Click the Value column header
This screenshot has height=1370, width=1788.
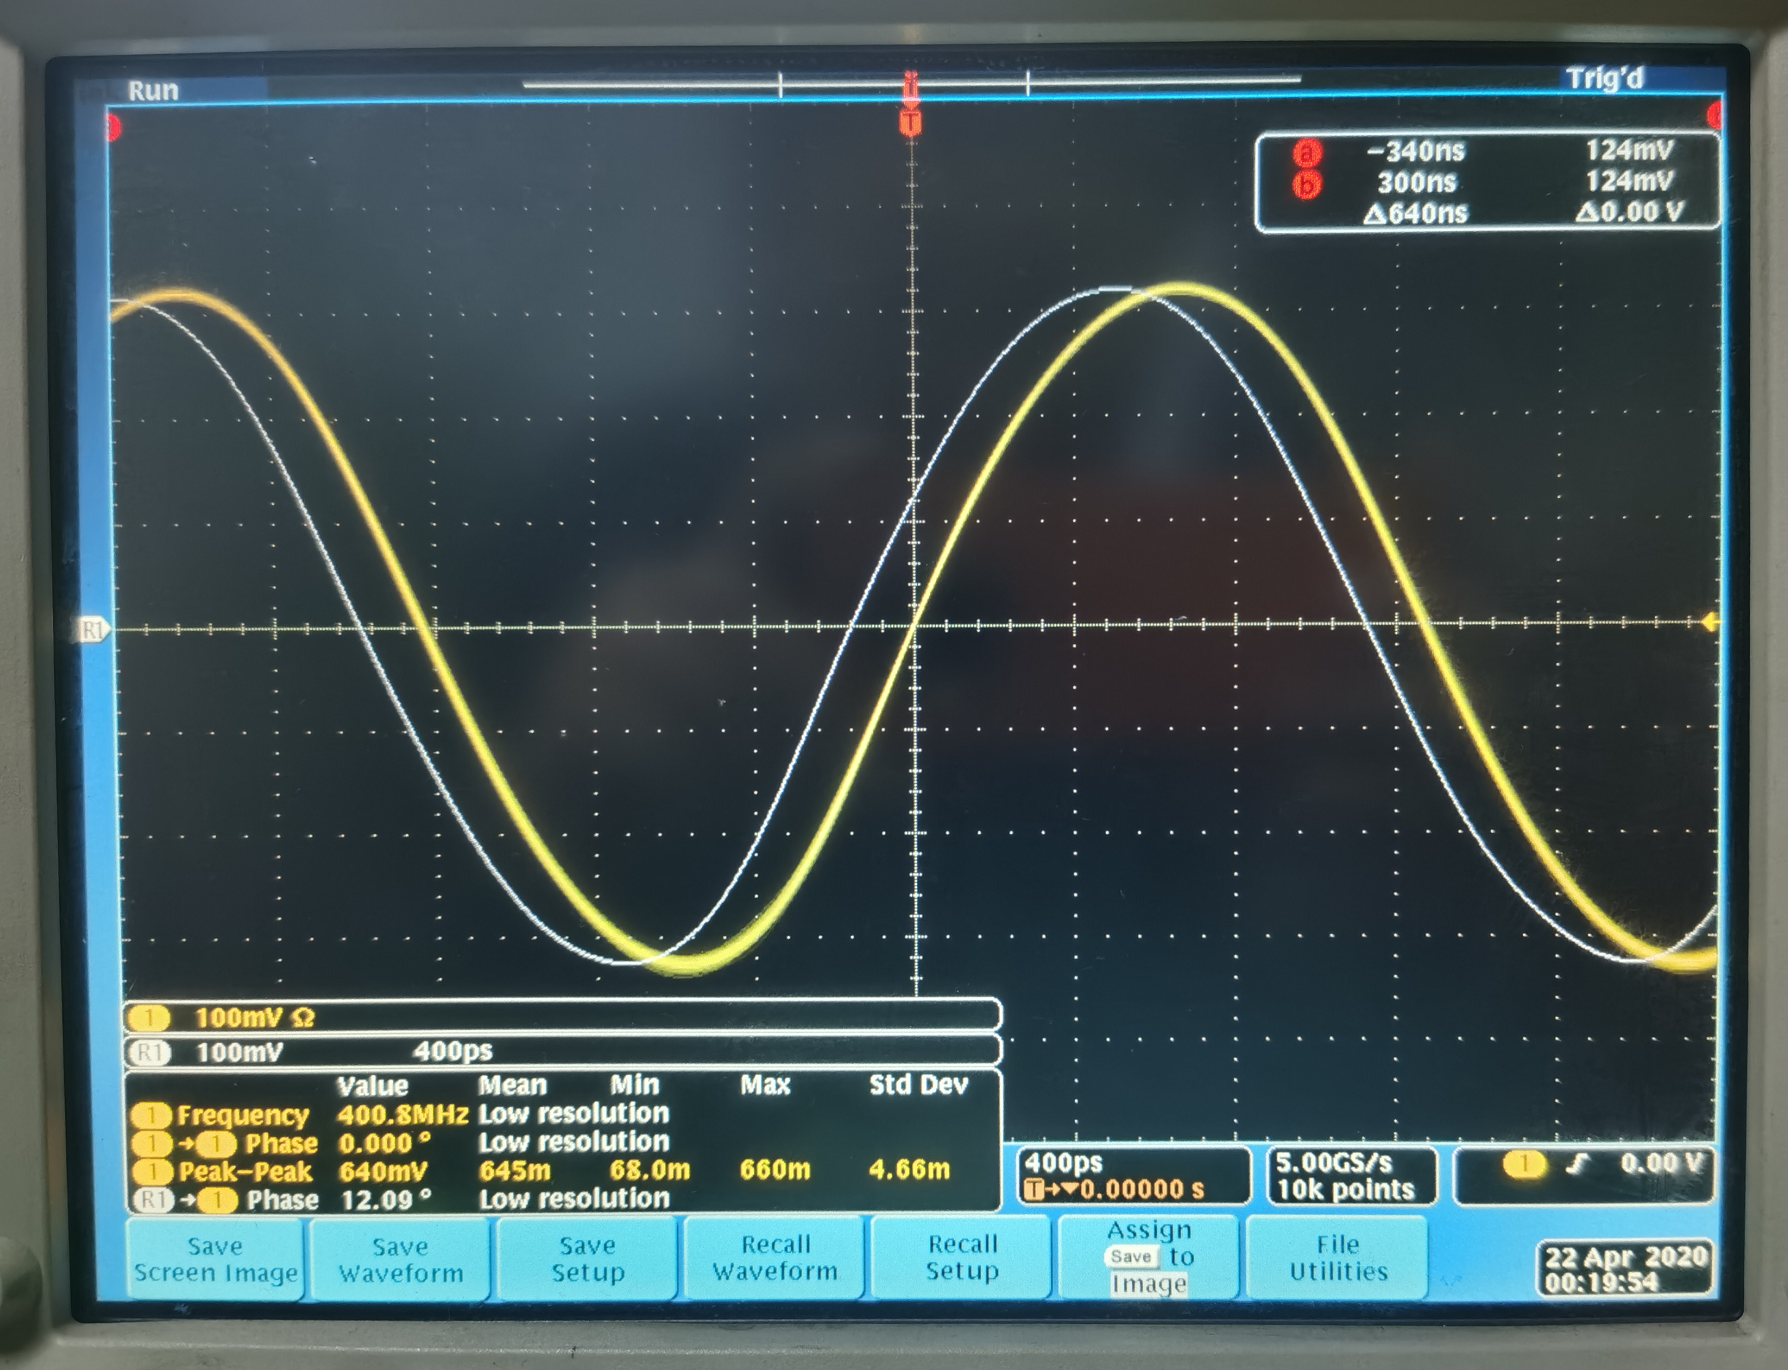[x=373, y=1087]
